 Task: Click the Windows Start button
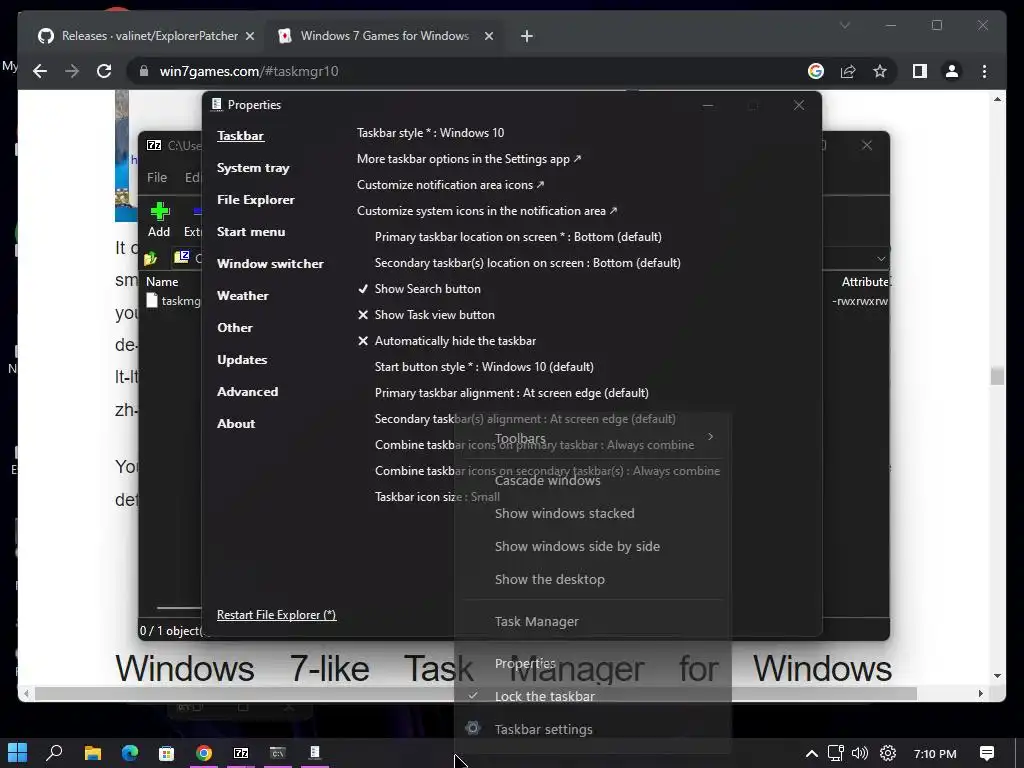click(x=18, y=753)
